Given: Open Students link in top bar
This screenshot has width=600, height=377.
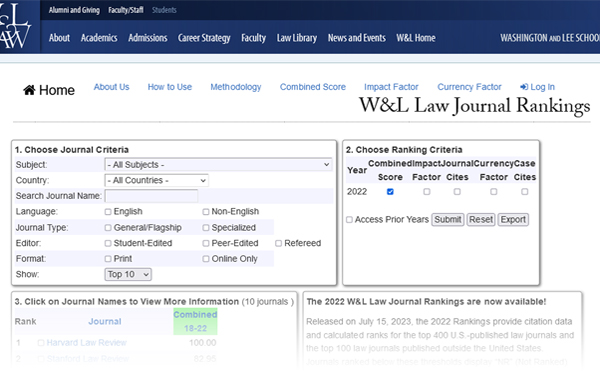Looking at the screenshot, I should point(164,10).
